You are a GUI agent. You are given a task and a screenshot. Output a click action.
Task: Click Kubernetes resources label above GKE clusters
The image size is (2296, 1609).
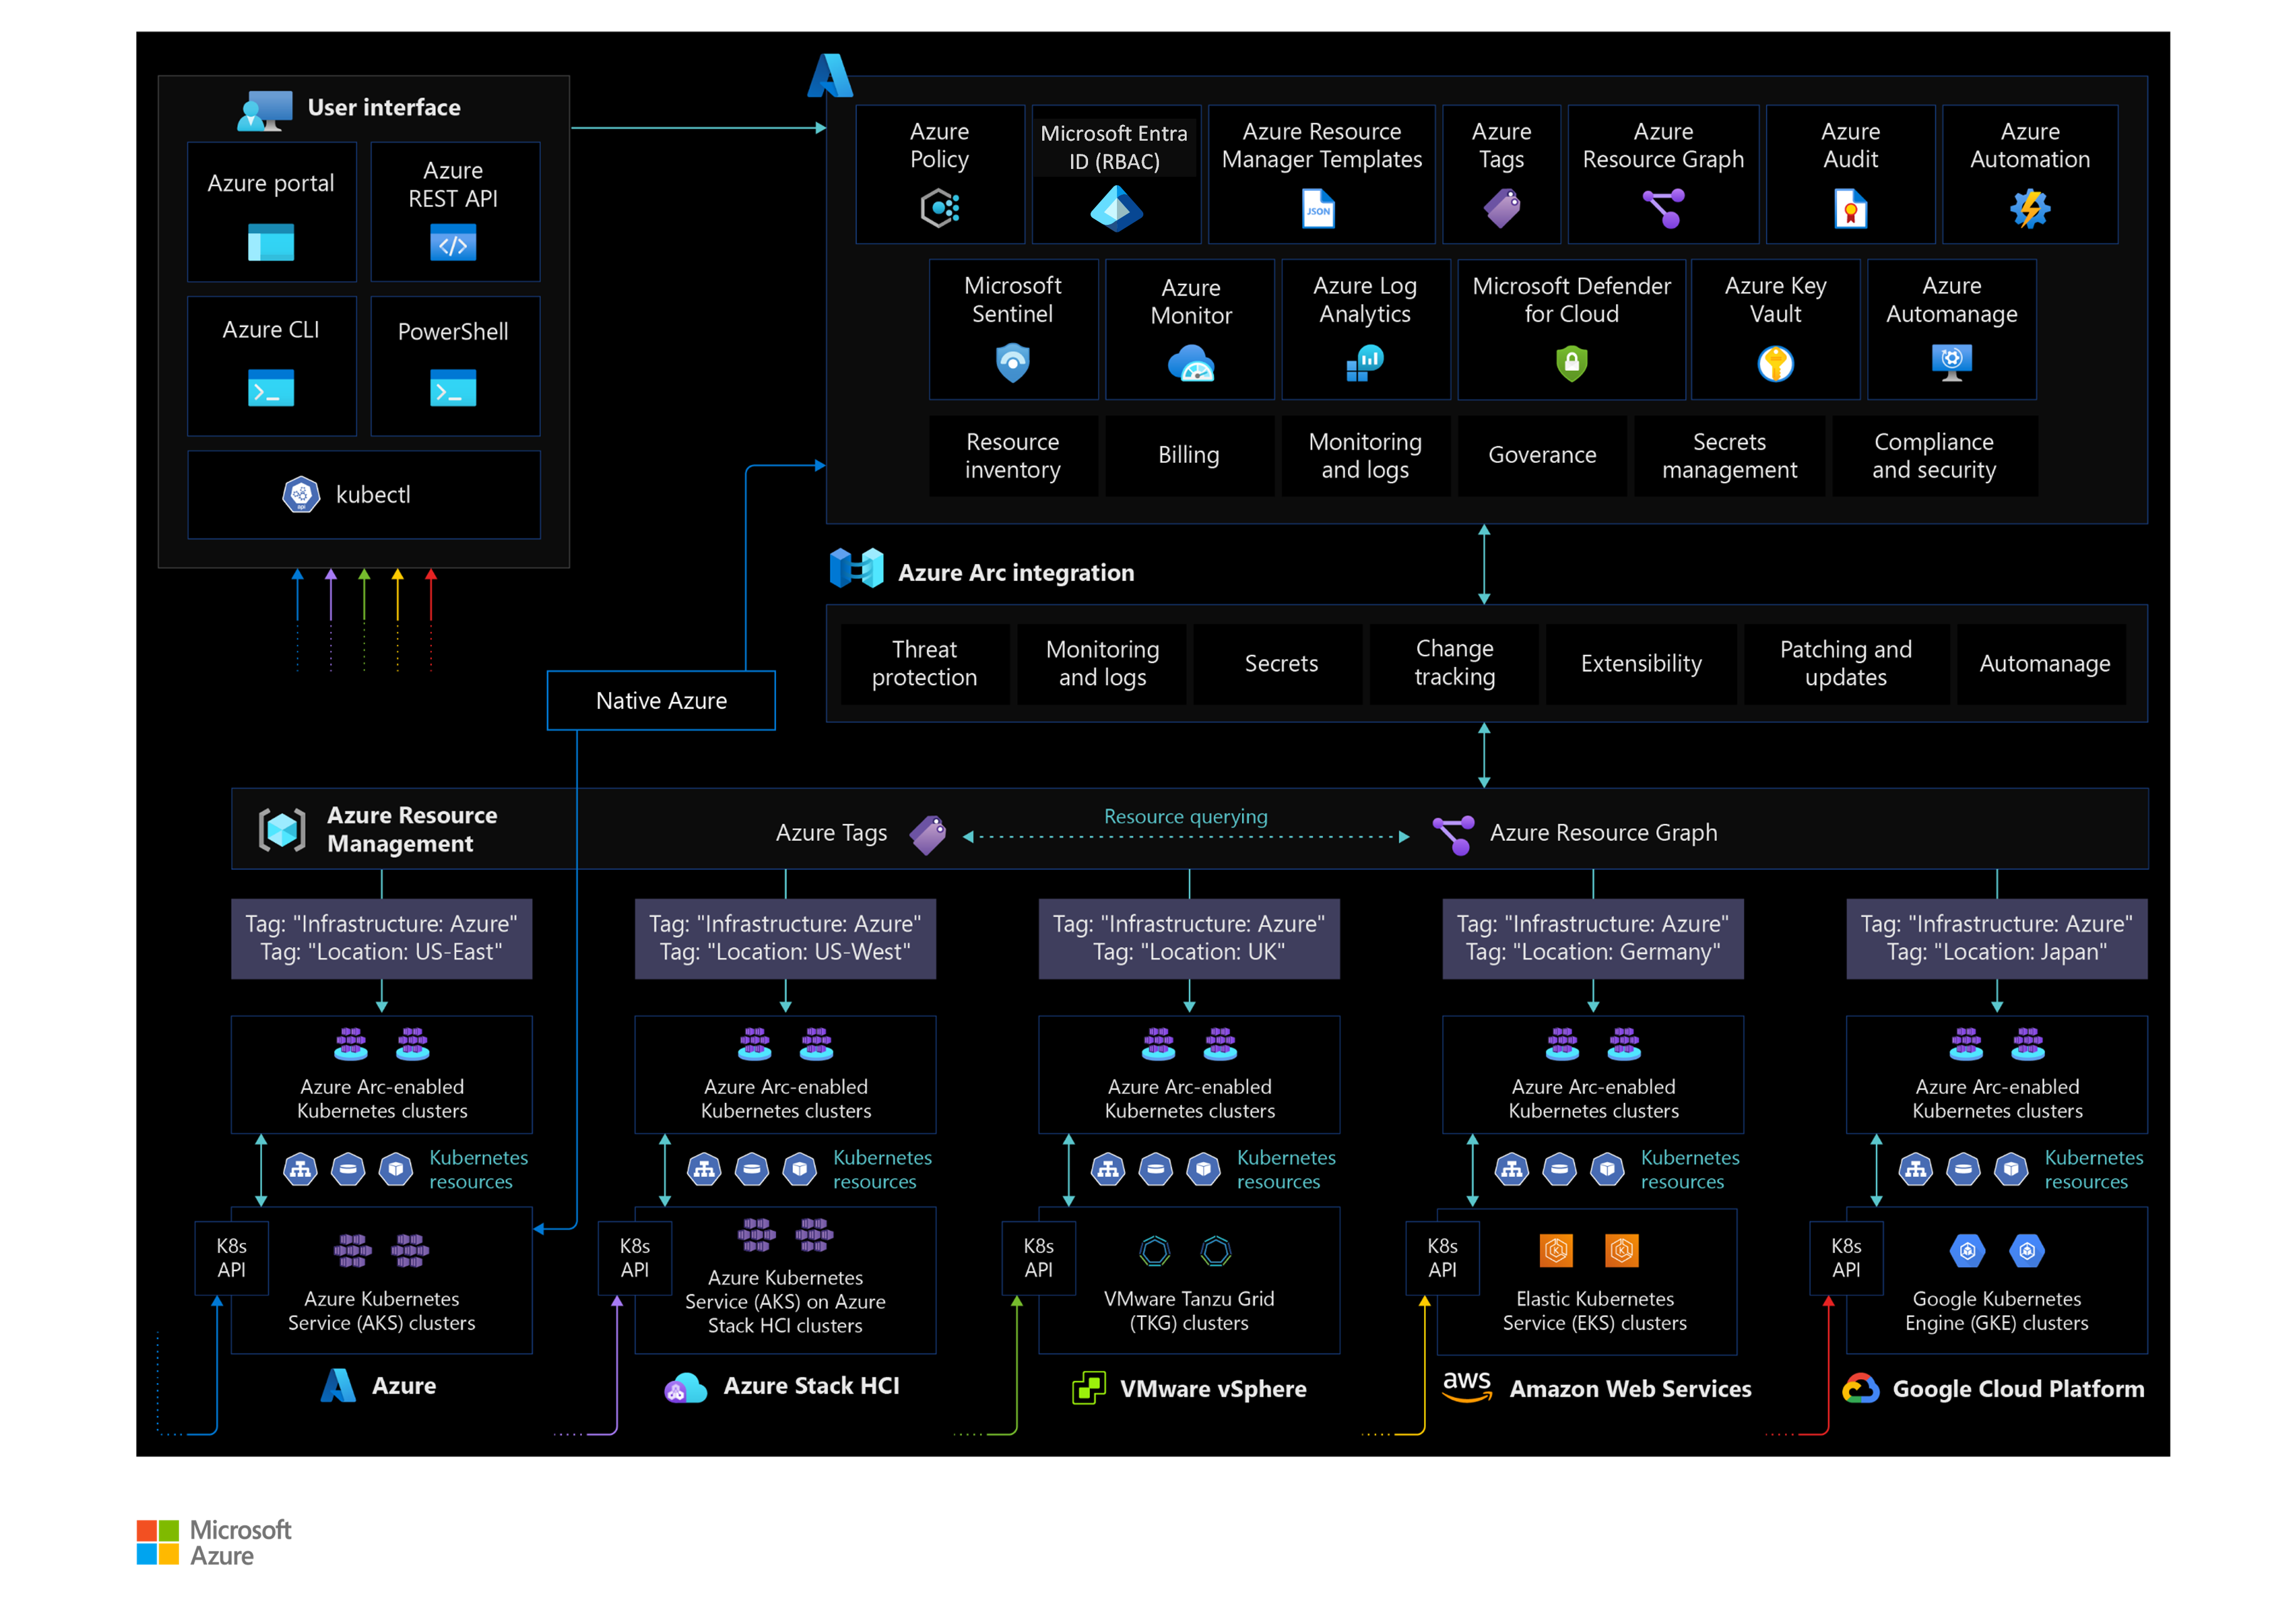2093,1169
